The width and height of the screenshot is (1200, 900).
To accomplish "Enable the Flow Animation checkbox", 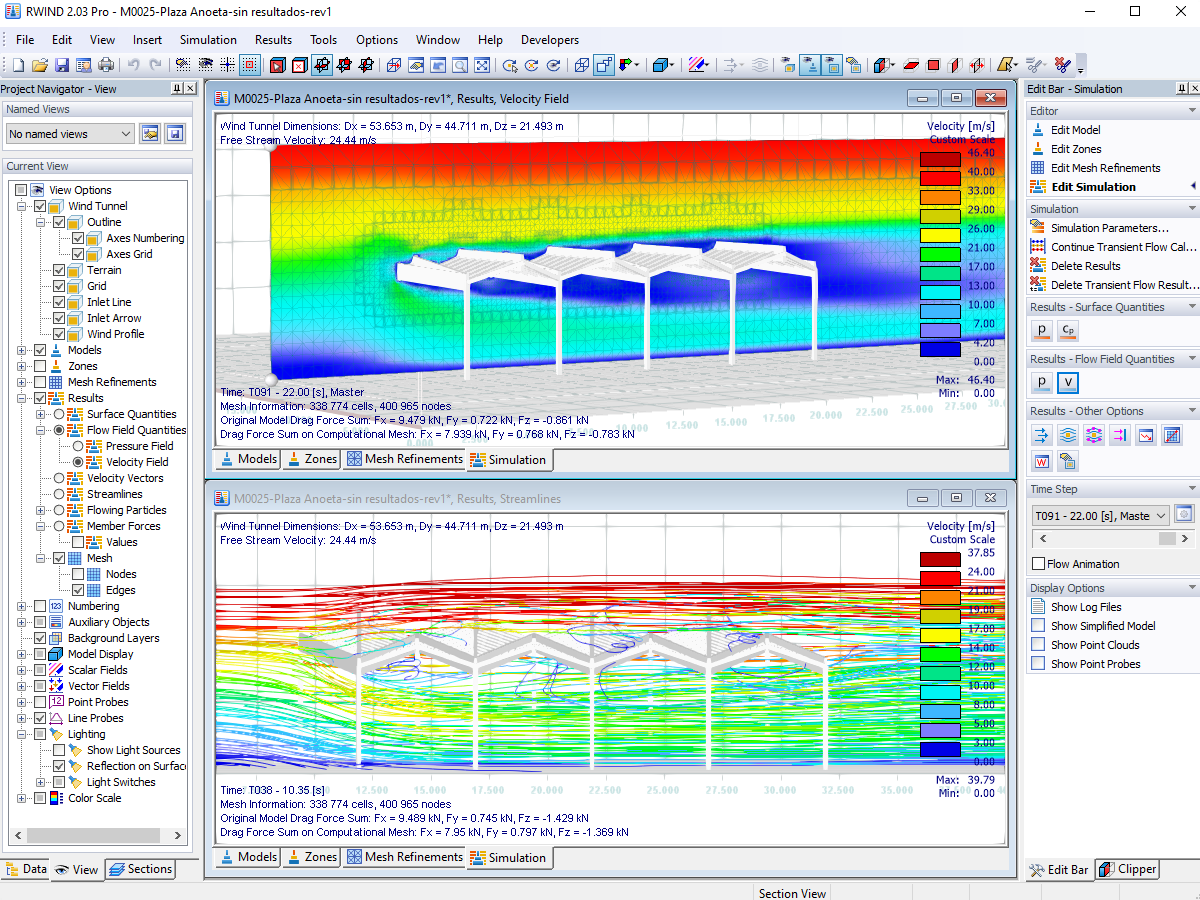I will [1037, 563].
